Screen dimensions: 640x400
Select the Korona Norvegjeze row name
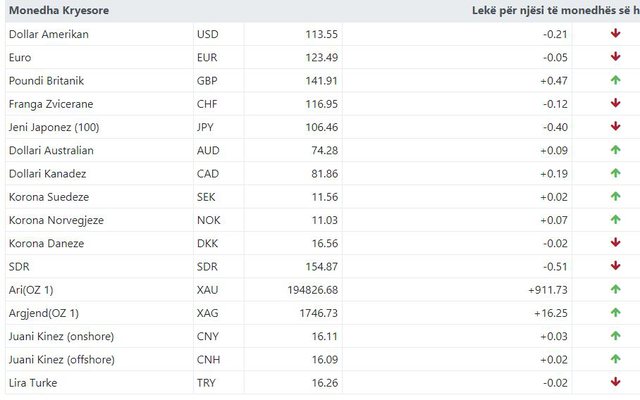56,220
